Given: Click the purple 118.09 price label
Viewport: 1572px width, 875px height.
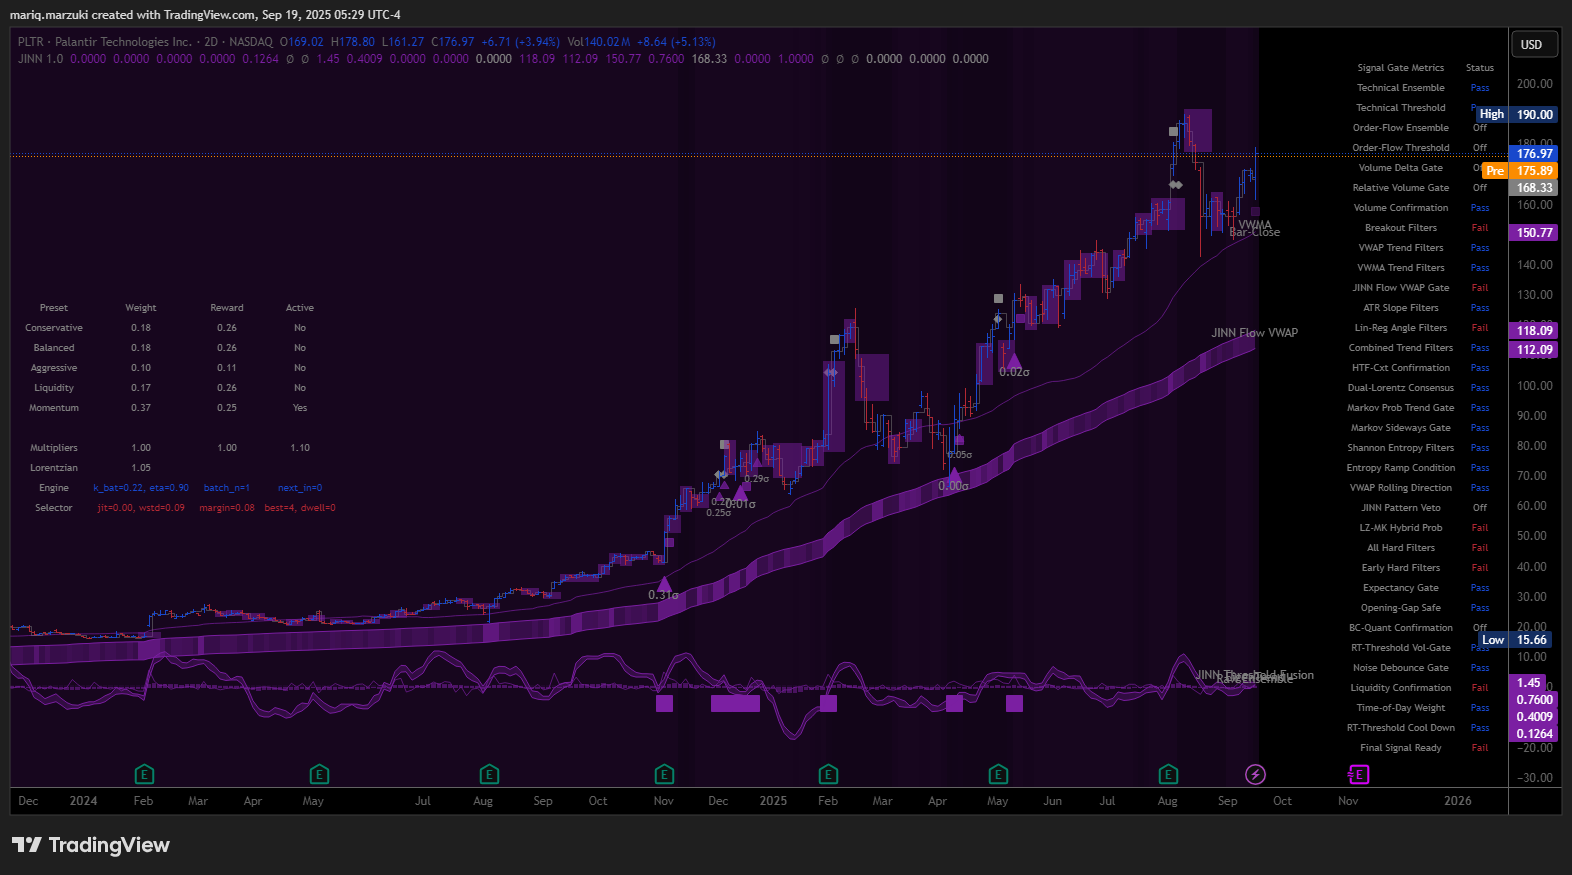Looking at the screenshot, I should [x=1534, y=331].
